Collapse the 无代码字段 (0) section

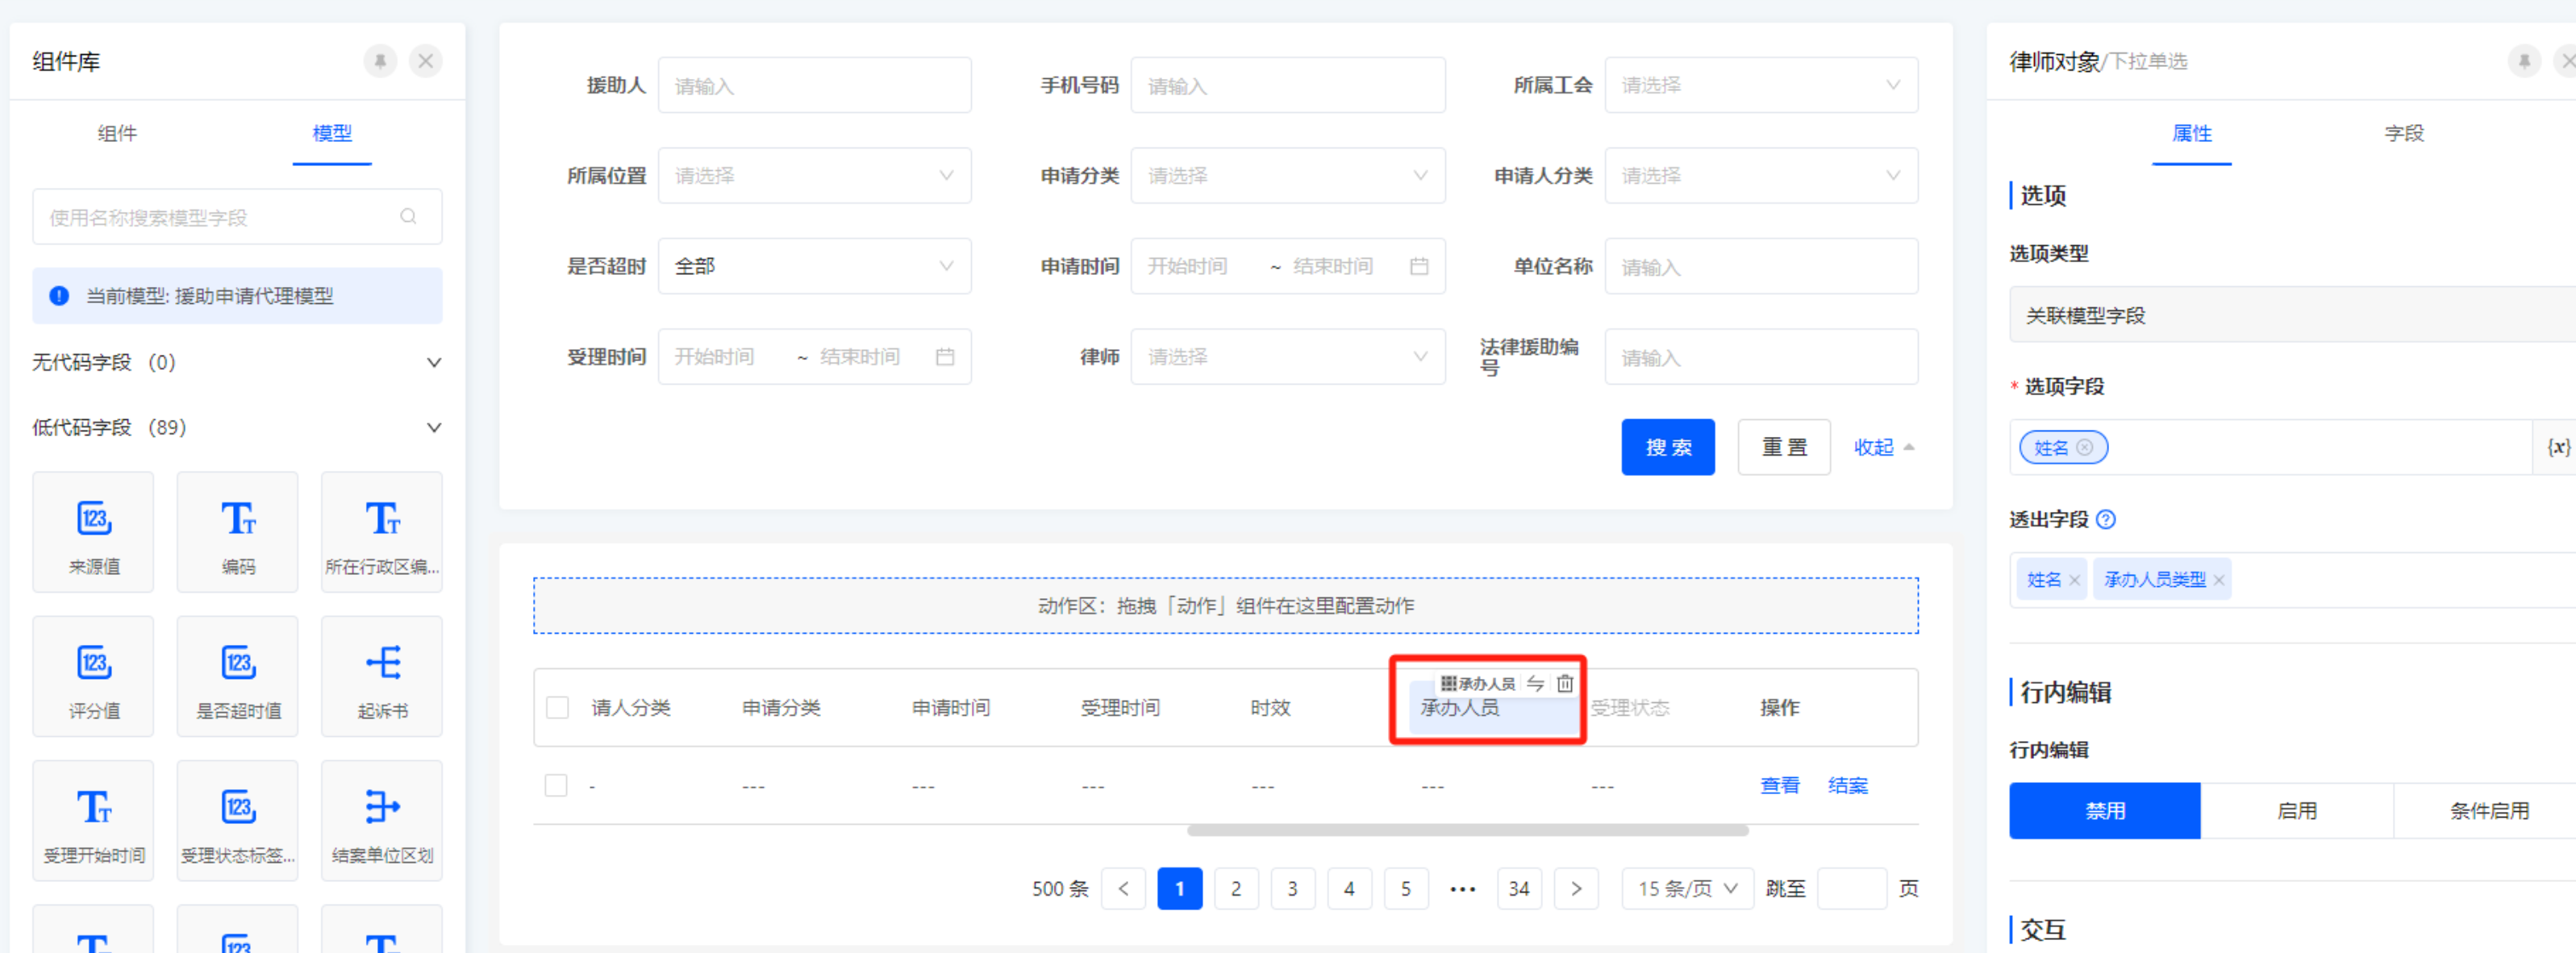click(434, 363)
